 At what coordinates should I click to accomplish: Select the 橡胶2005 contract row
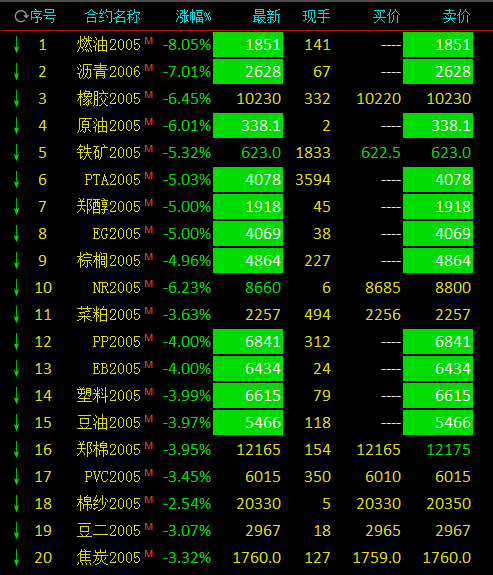point(246,99)
